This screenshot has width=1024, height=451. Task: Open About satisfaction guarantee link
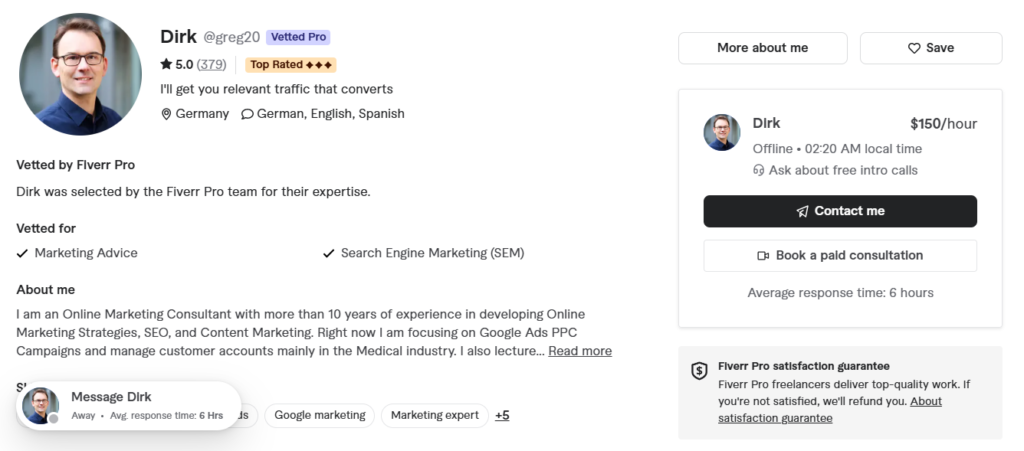[x=830, y=410]
